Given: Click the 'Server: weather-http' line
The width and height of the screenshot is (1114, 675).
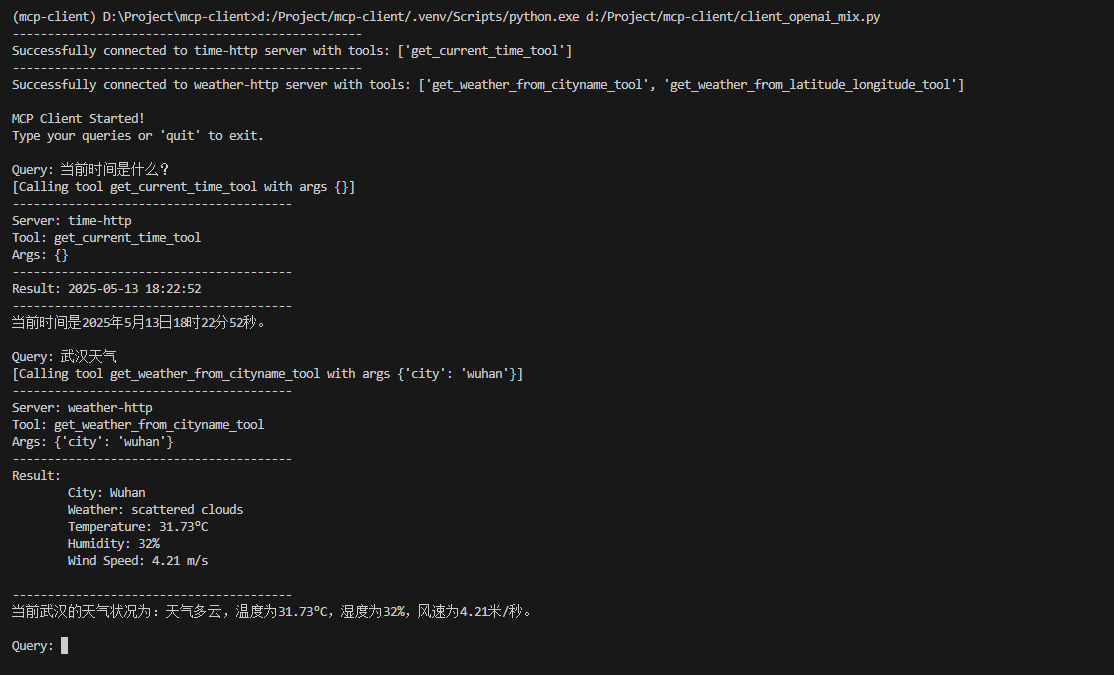Looking at the screenshot, I should pos(82,407).
